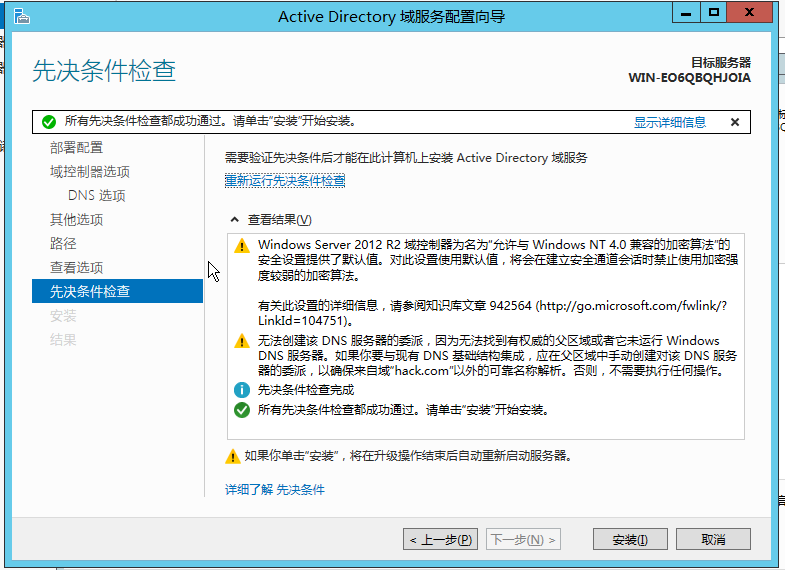Click the 942564 knowledge base article text
Viewport: 785px width, 570px height.
pyautogui.click(x=492, y=313)
